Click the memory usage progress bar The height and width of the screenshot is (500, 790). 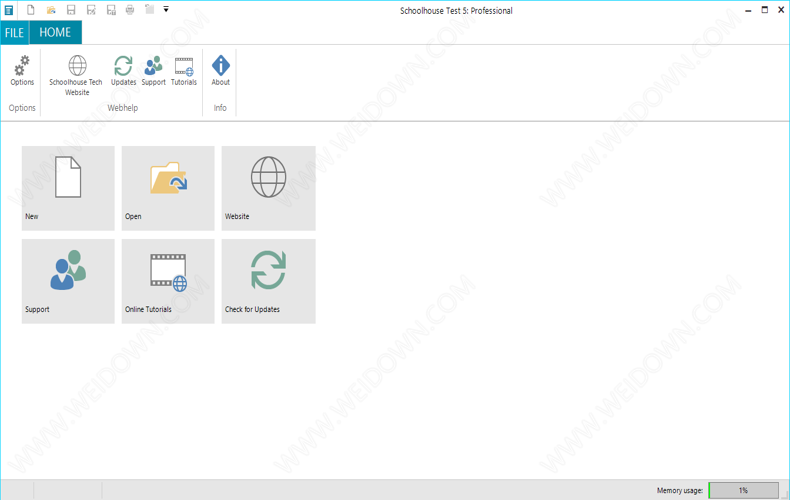pos(743,490)
